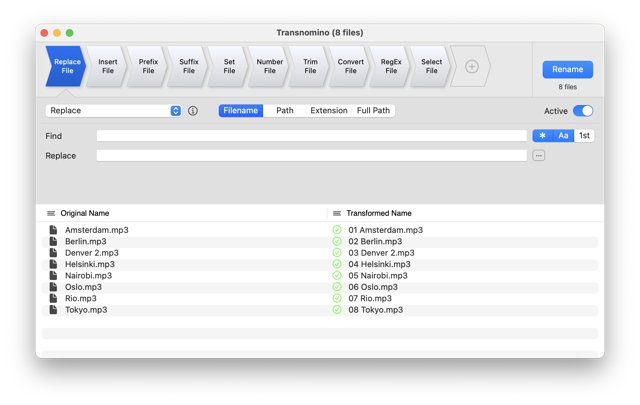Screen dimensions: 640x405
Task: Select the Convert File action step
Action: click(350, 66)
